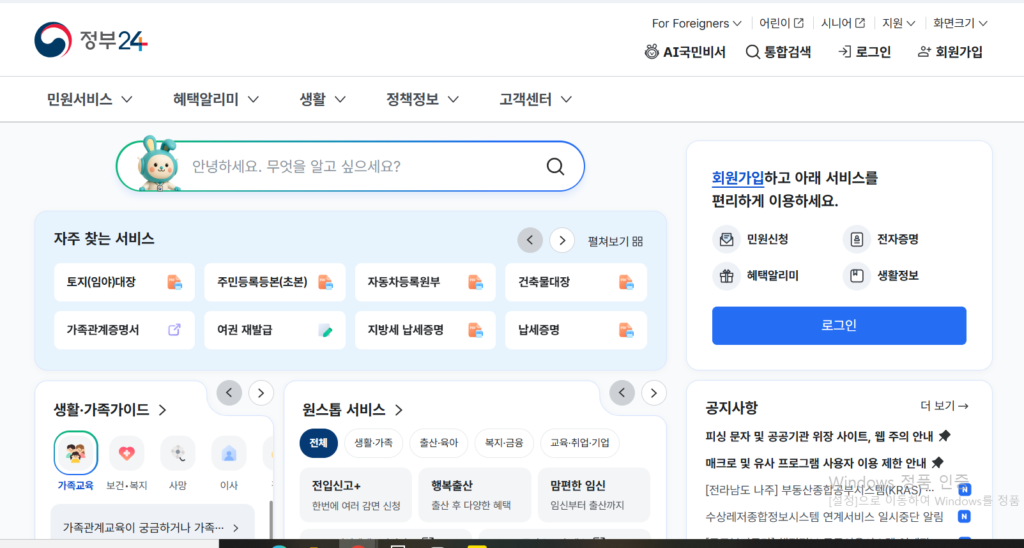Open the 생활·가족가이드 heading link

point(110,410)
